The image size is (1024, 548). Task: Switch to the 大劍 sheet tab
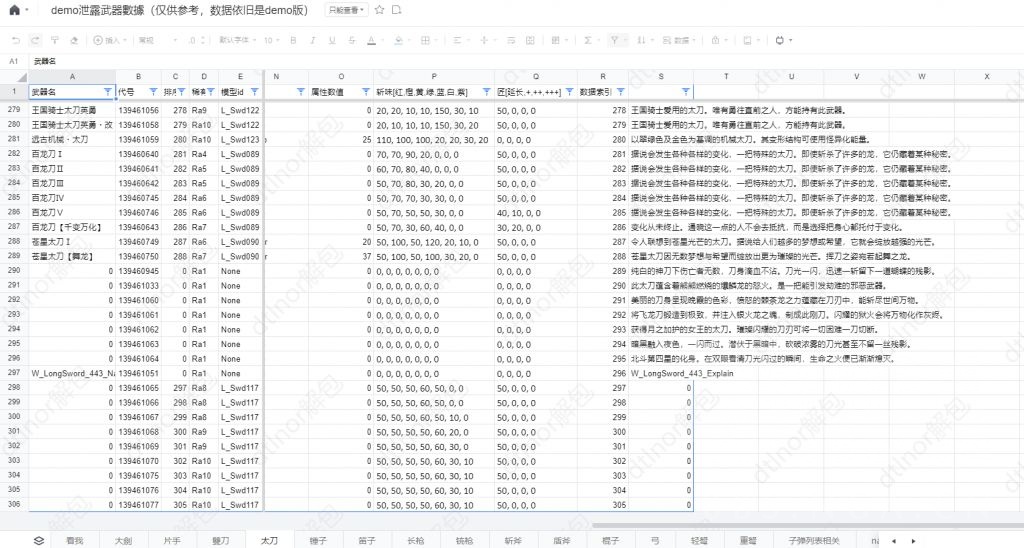123,541
